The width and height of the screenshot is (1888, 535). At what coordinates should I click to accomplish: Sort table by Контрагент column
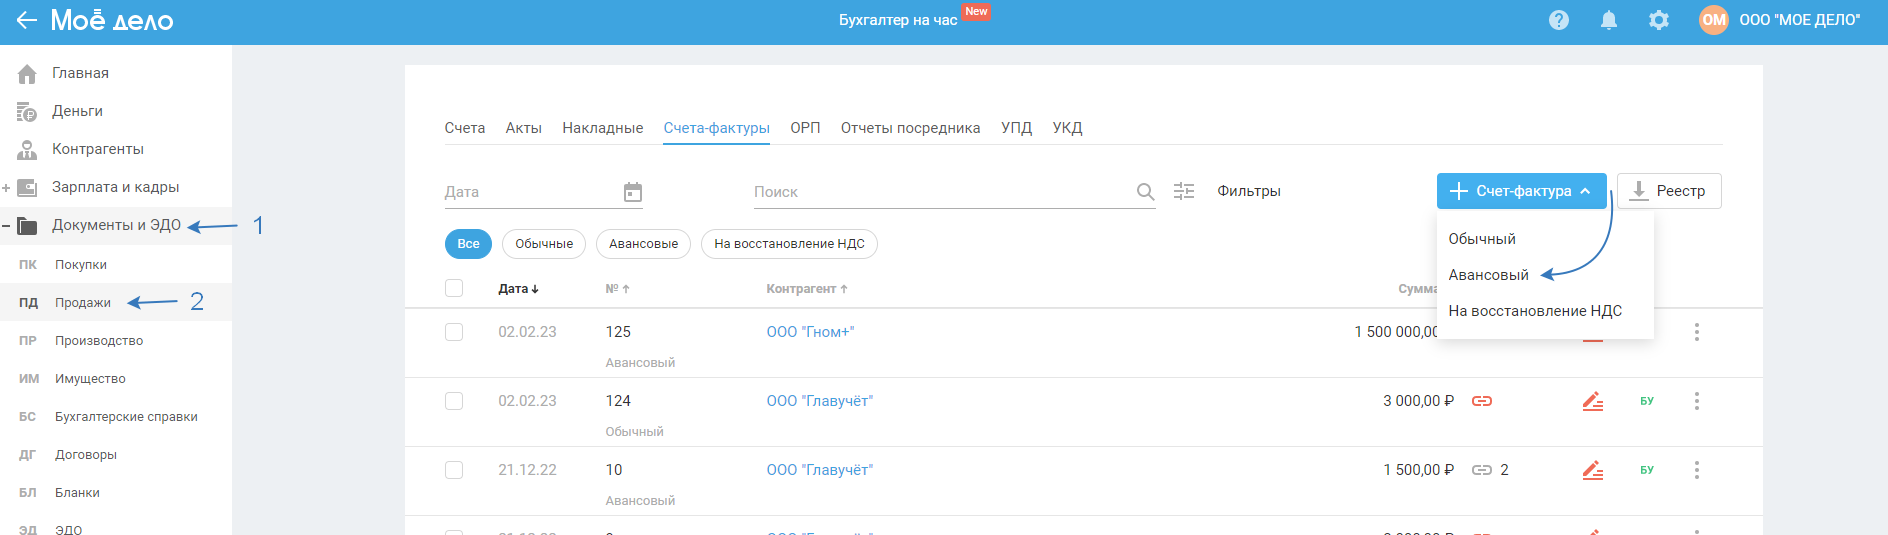pyautogui.click(x=807, y=289)
